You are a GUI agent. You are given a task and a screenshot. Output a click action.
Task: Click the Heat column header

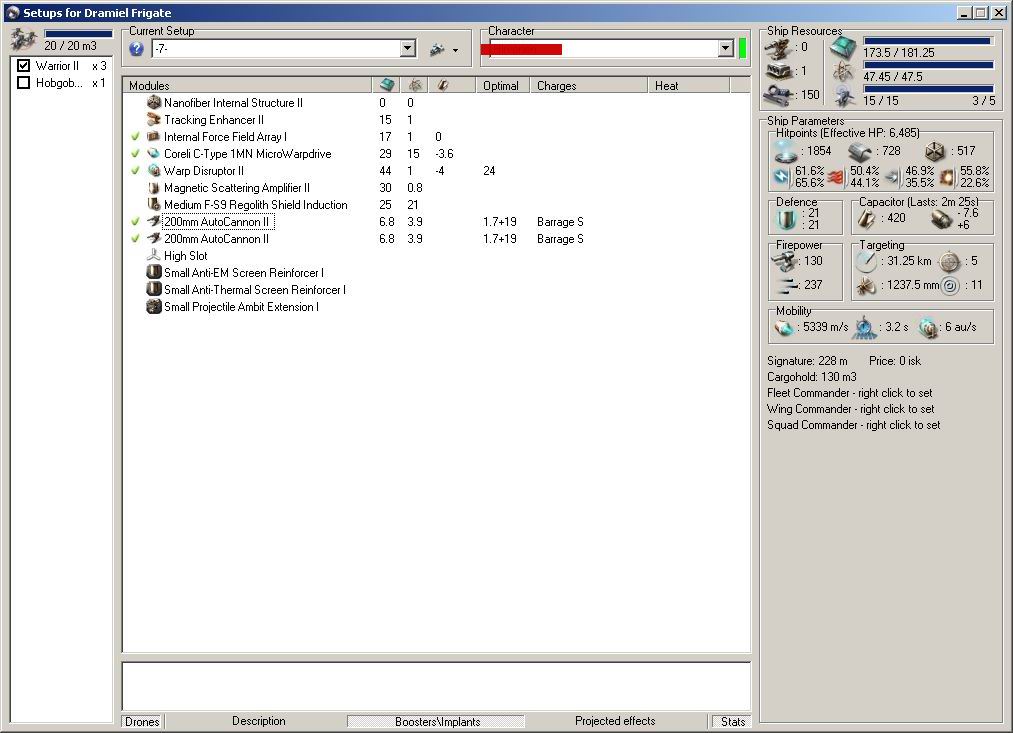[689, 85]
